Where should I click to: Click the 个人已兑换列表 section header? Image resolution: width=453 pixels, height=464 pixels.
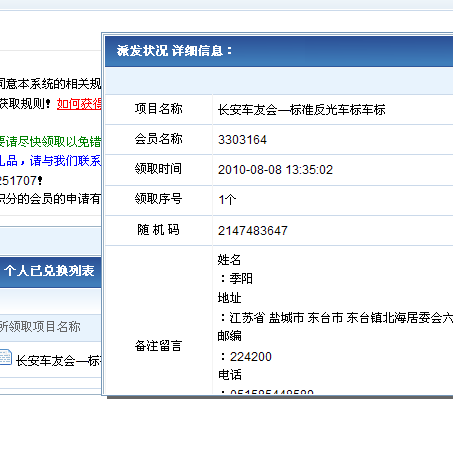click(x=49, y=271)
